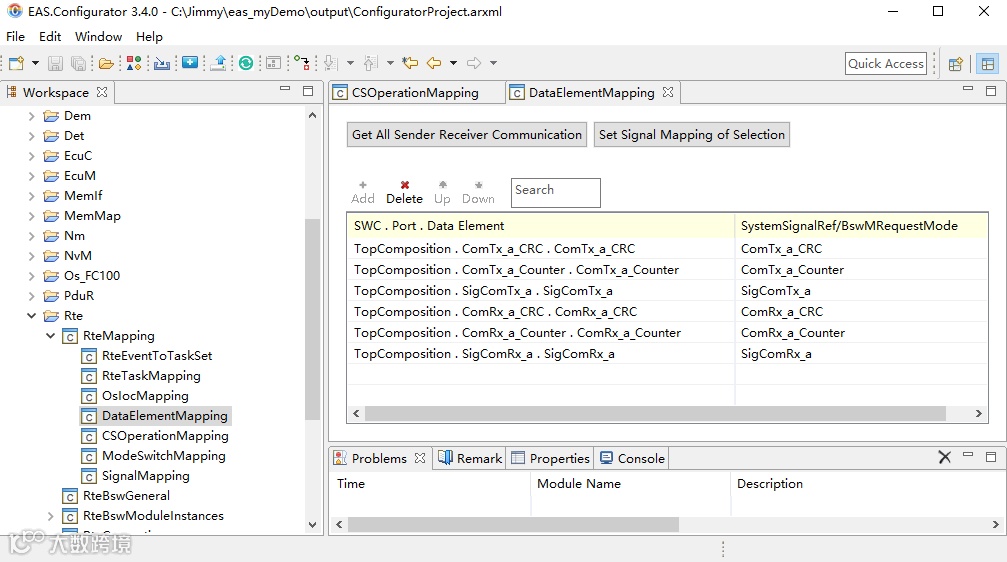Viewport: 1007px width, 562px height.
Task: Expand the EcuC folder
Action: [31, 156]
